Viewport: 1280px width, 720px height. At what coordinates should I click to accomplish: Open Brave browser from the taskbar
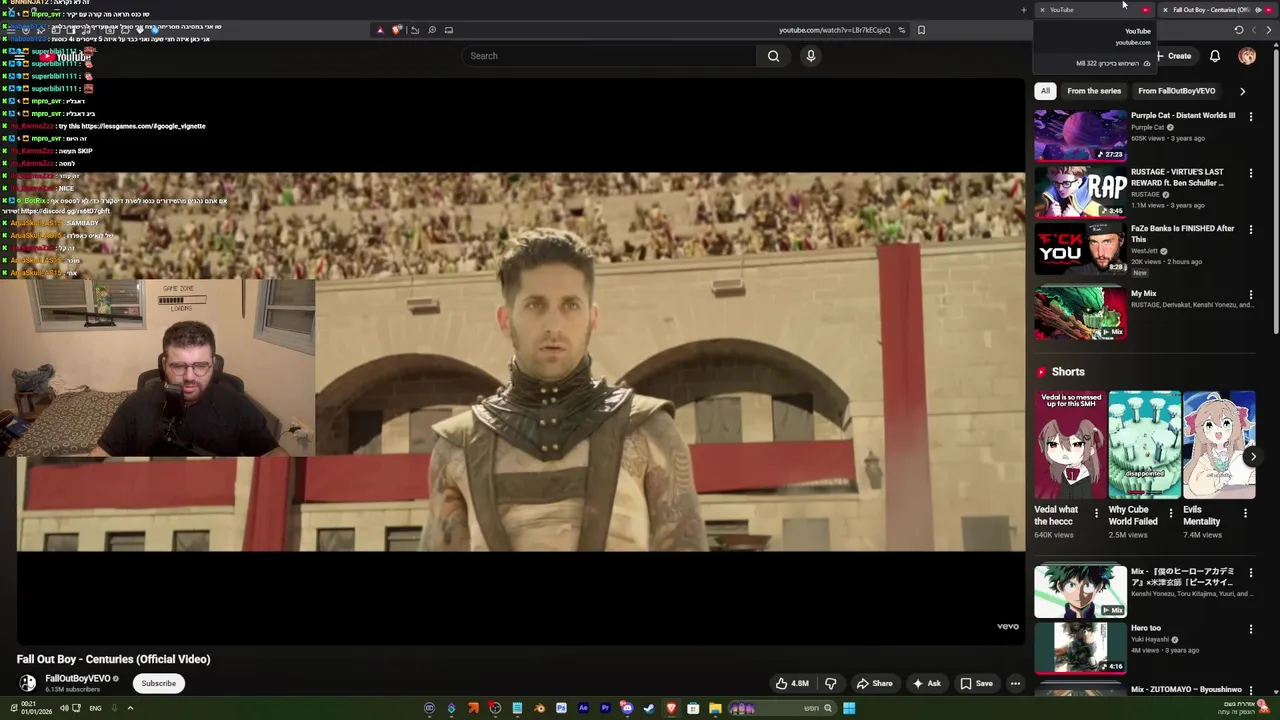point(671,708)
